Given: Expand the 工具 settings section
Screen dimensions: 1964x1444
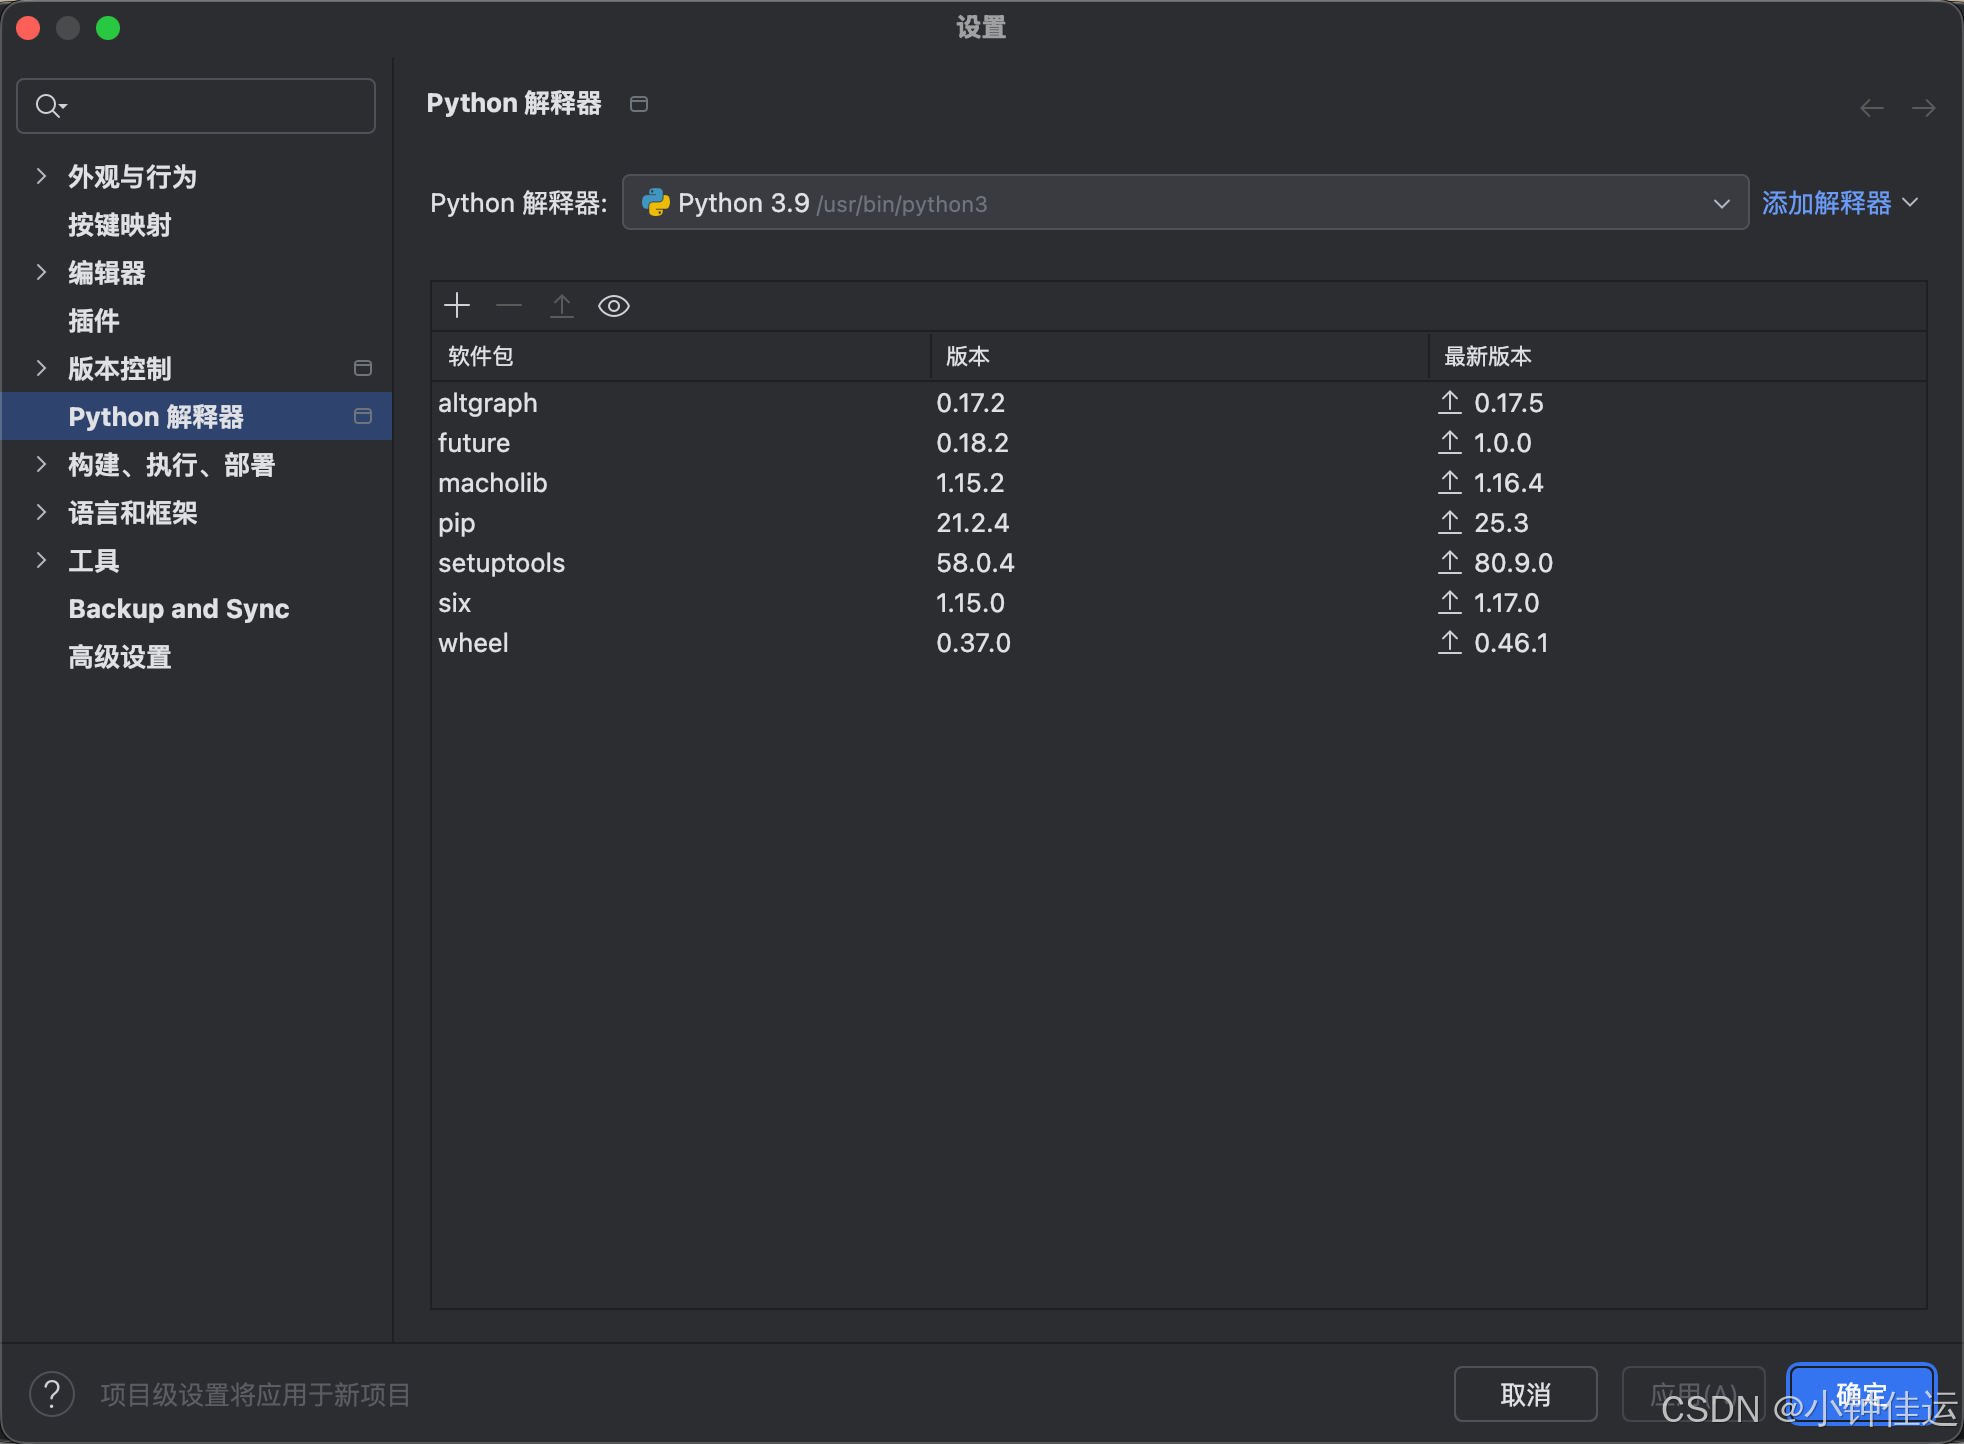Looking at the screenshot, I should point(41,561).
